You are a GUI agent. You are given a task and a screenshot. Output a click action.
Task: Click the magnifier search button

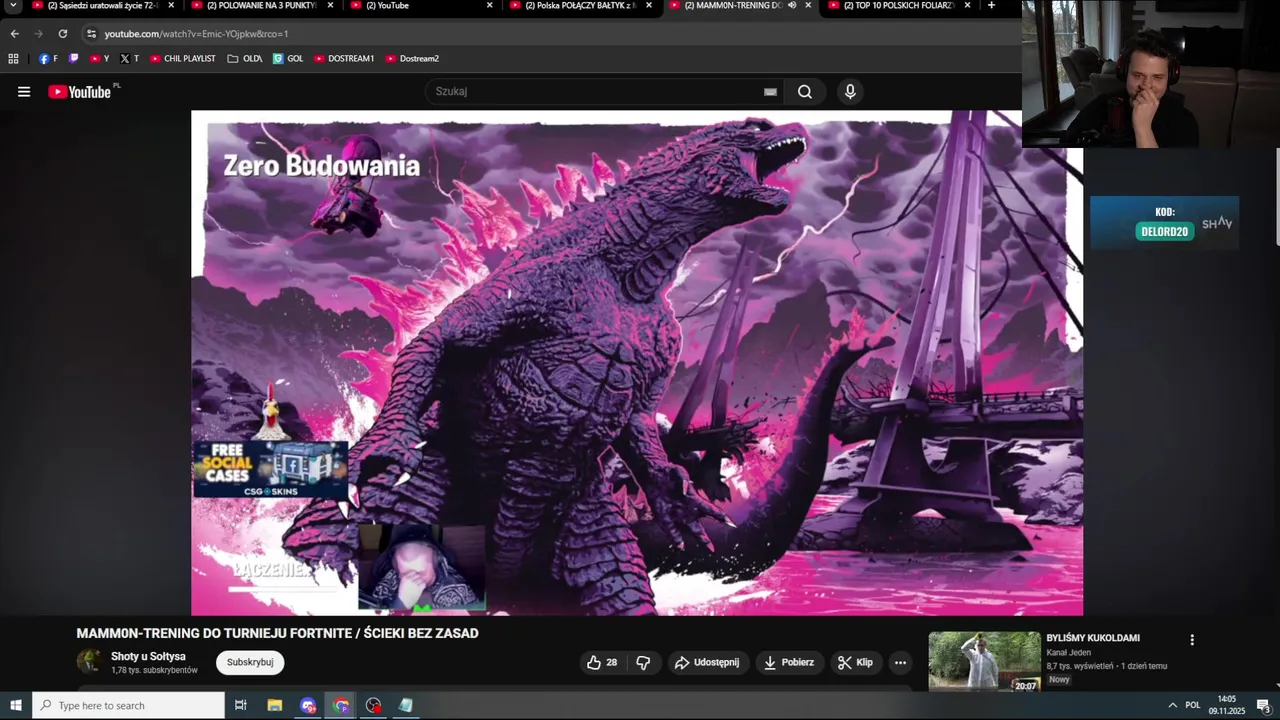click(805, 92)
